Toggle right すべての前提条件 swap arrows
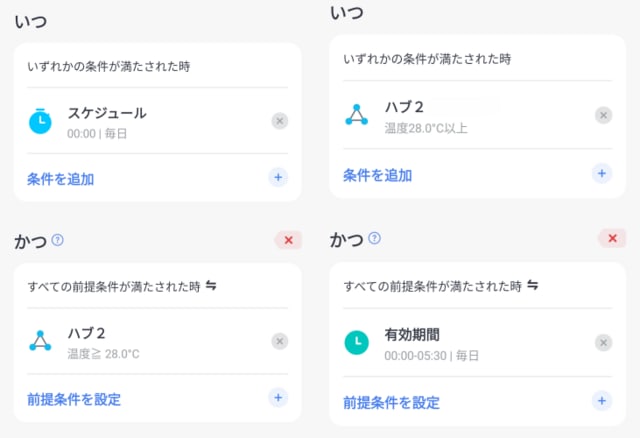Viewport: 640px width, 438px height. (x=532, y=285)
